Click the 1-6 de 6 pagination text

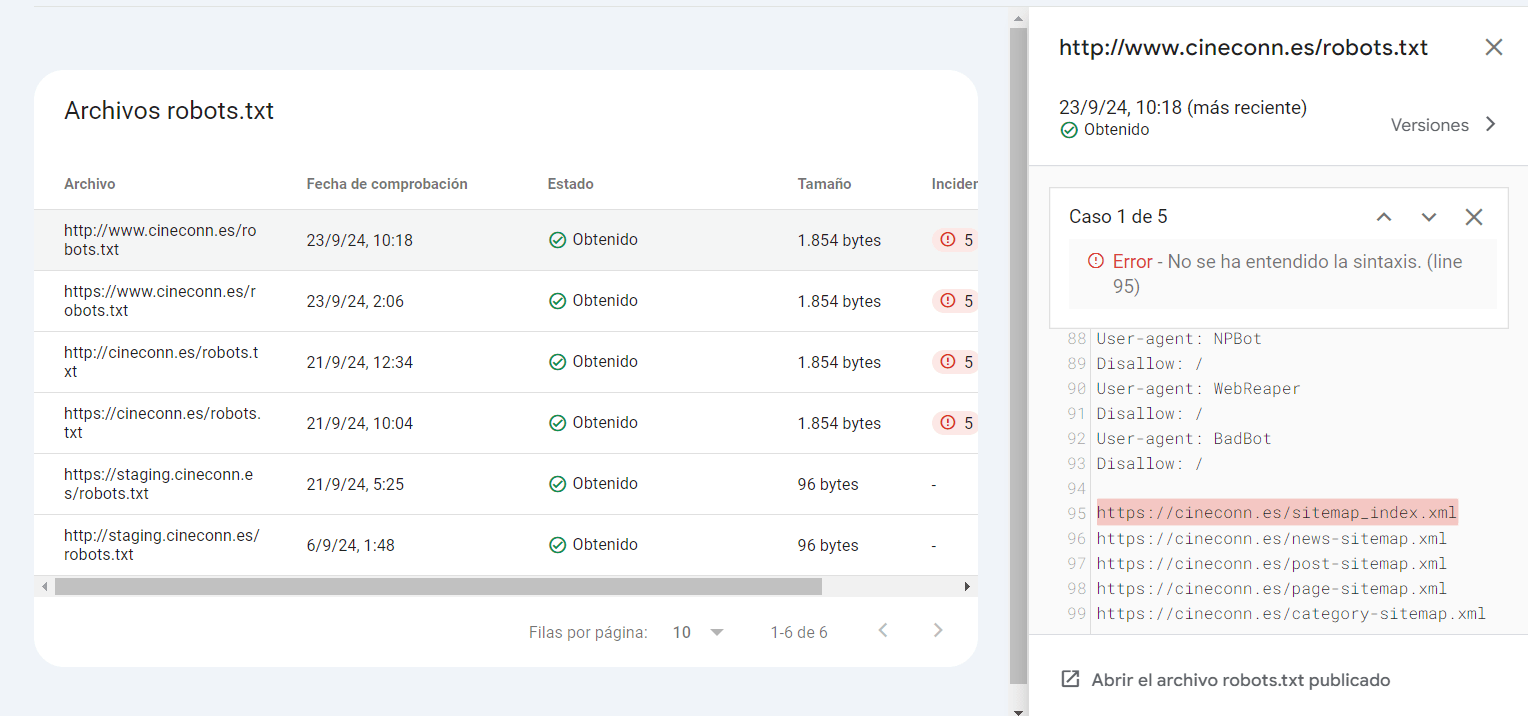tap(799, 632)
